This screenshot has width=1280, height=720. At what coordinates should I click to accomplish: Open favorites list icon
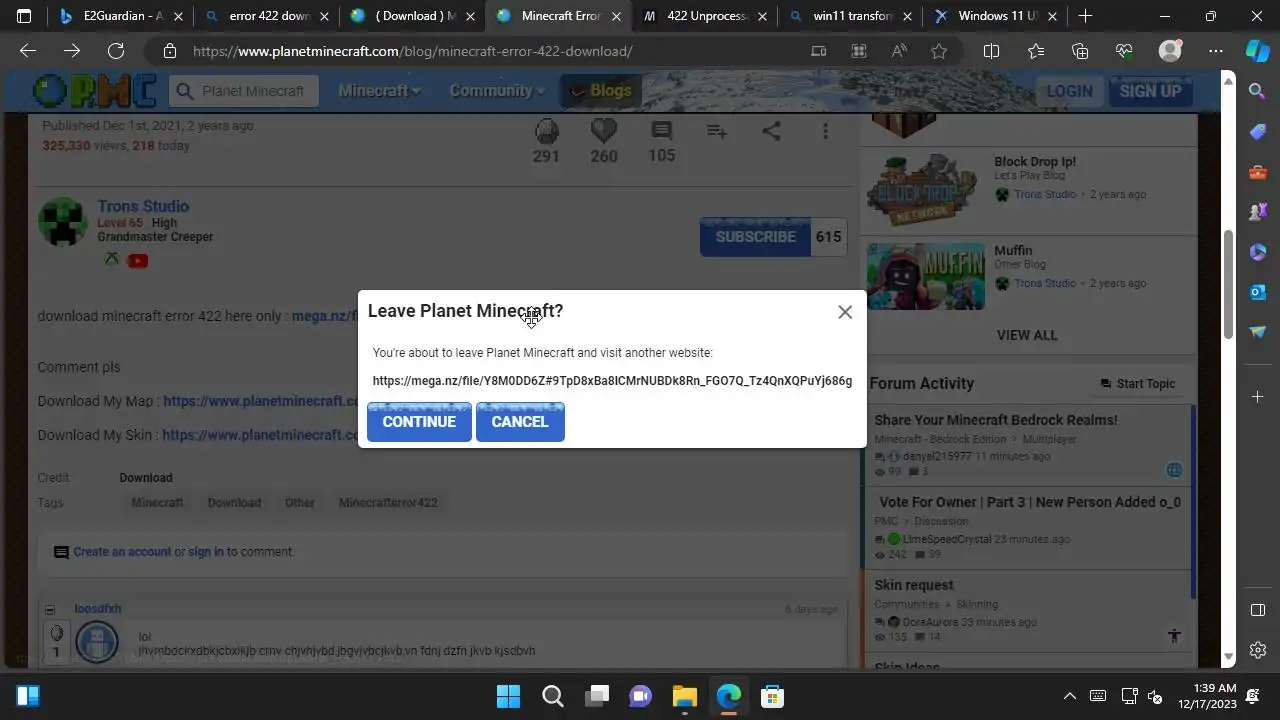click(x=1036, y=51)
